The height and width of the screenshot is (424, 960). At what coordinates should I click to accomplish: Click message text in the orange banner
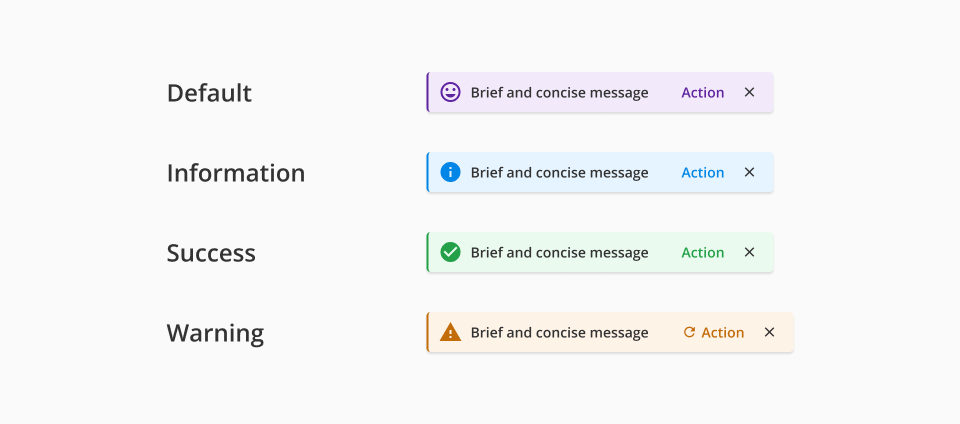[x=559, y=332]
